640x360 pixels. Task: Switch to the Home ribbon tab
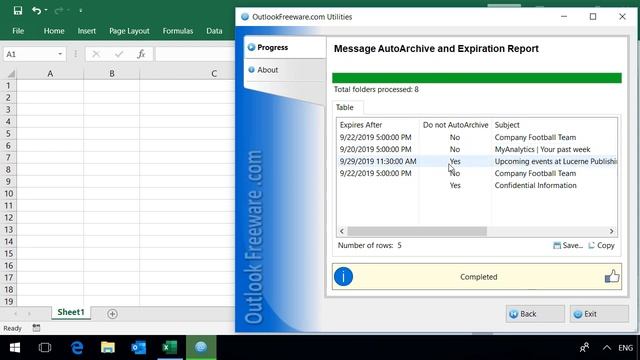(54, 31)
